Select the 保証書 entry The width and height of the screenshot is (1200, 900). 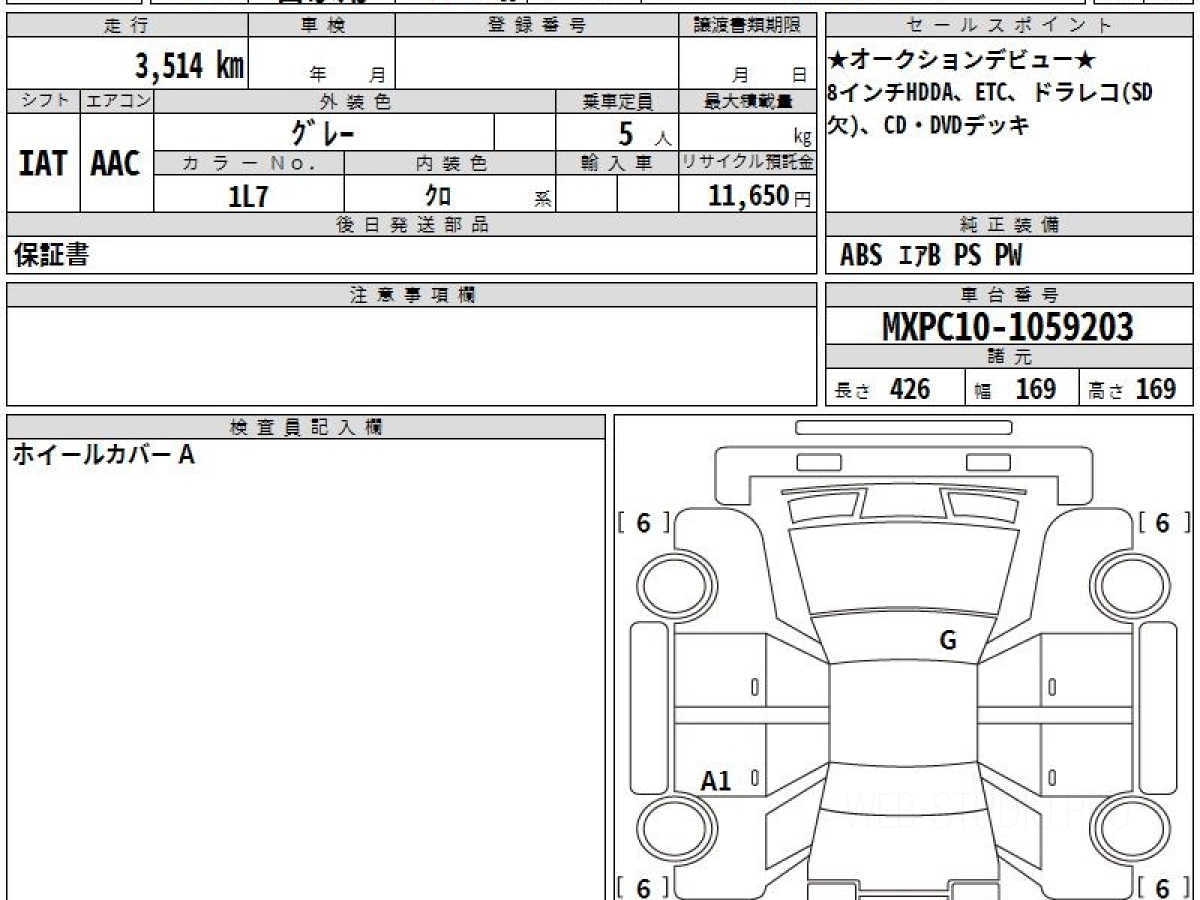pos(51,255)
